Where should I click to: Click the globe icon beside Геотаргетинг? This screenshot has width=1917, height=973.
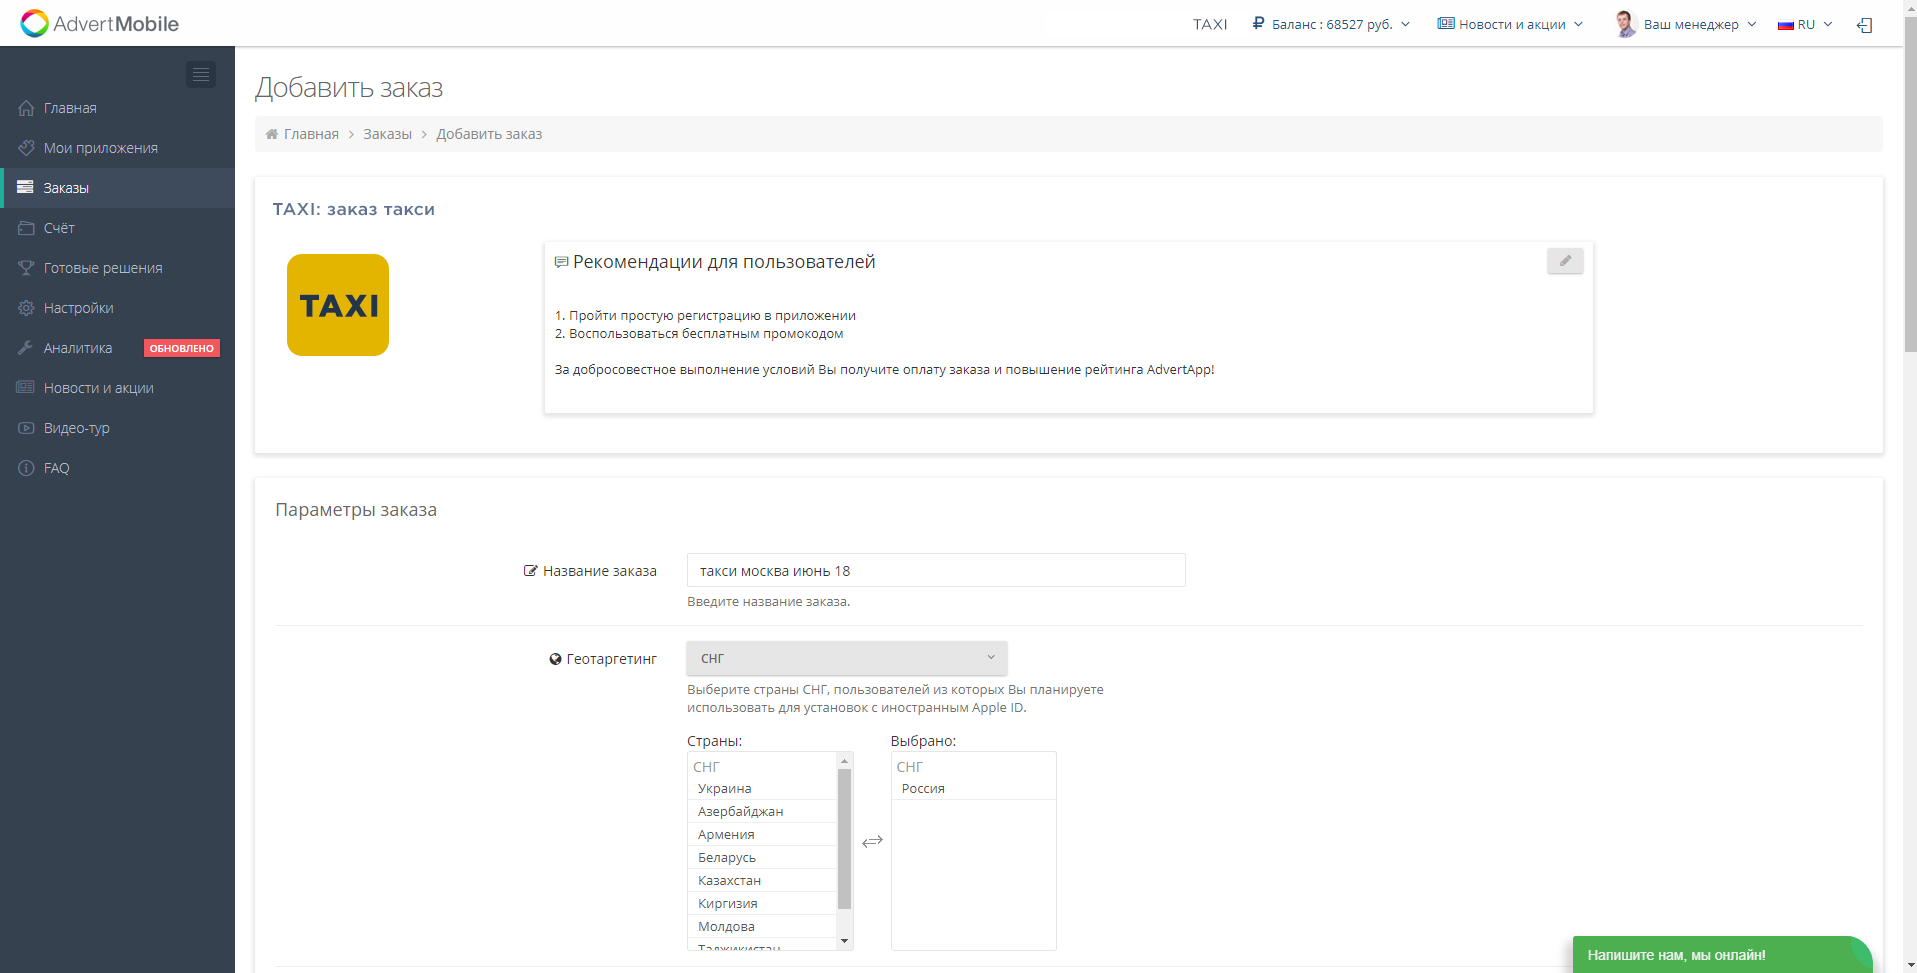coord(555,659)
